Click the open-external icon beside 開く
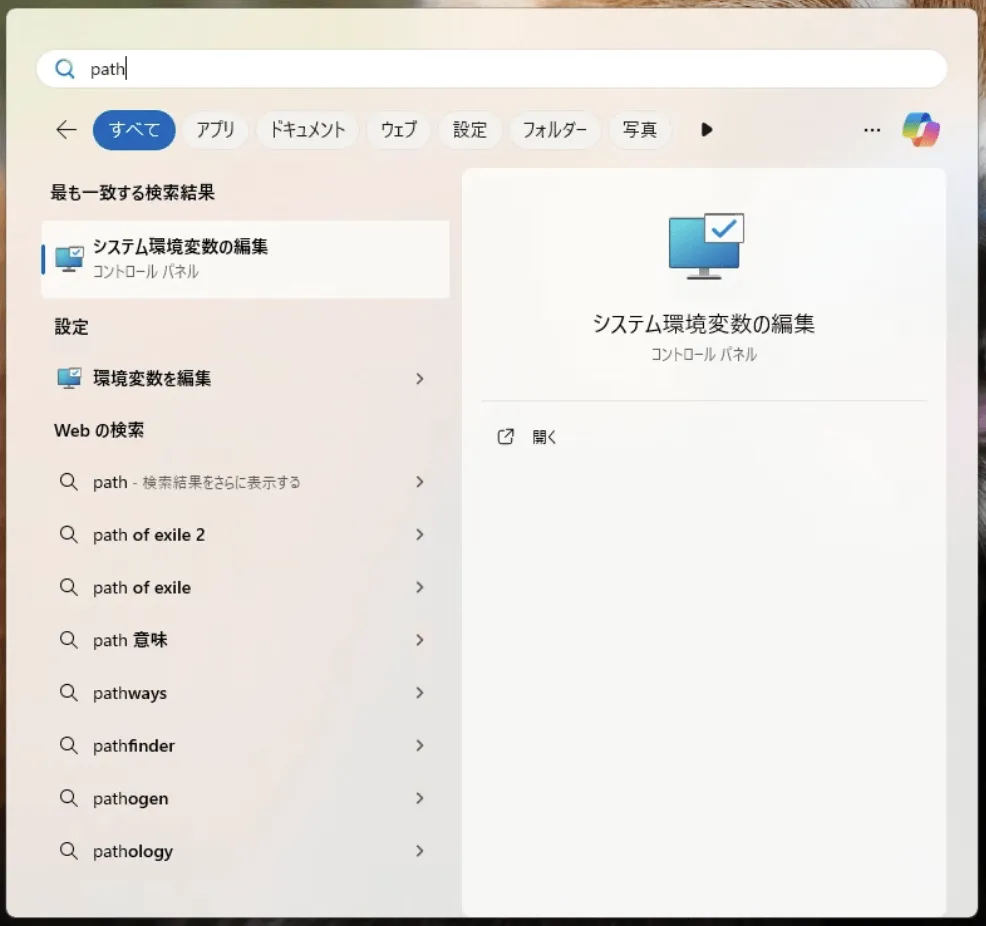 pos(506,437)
